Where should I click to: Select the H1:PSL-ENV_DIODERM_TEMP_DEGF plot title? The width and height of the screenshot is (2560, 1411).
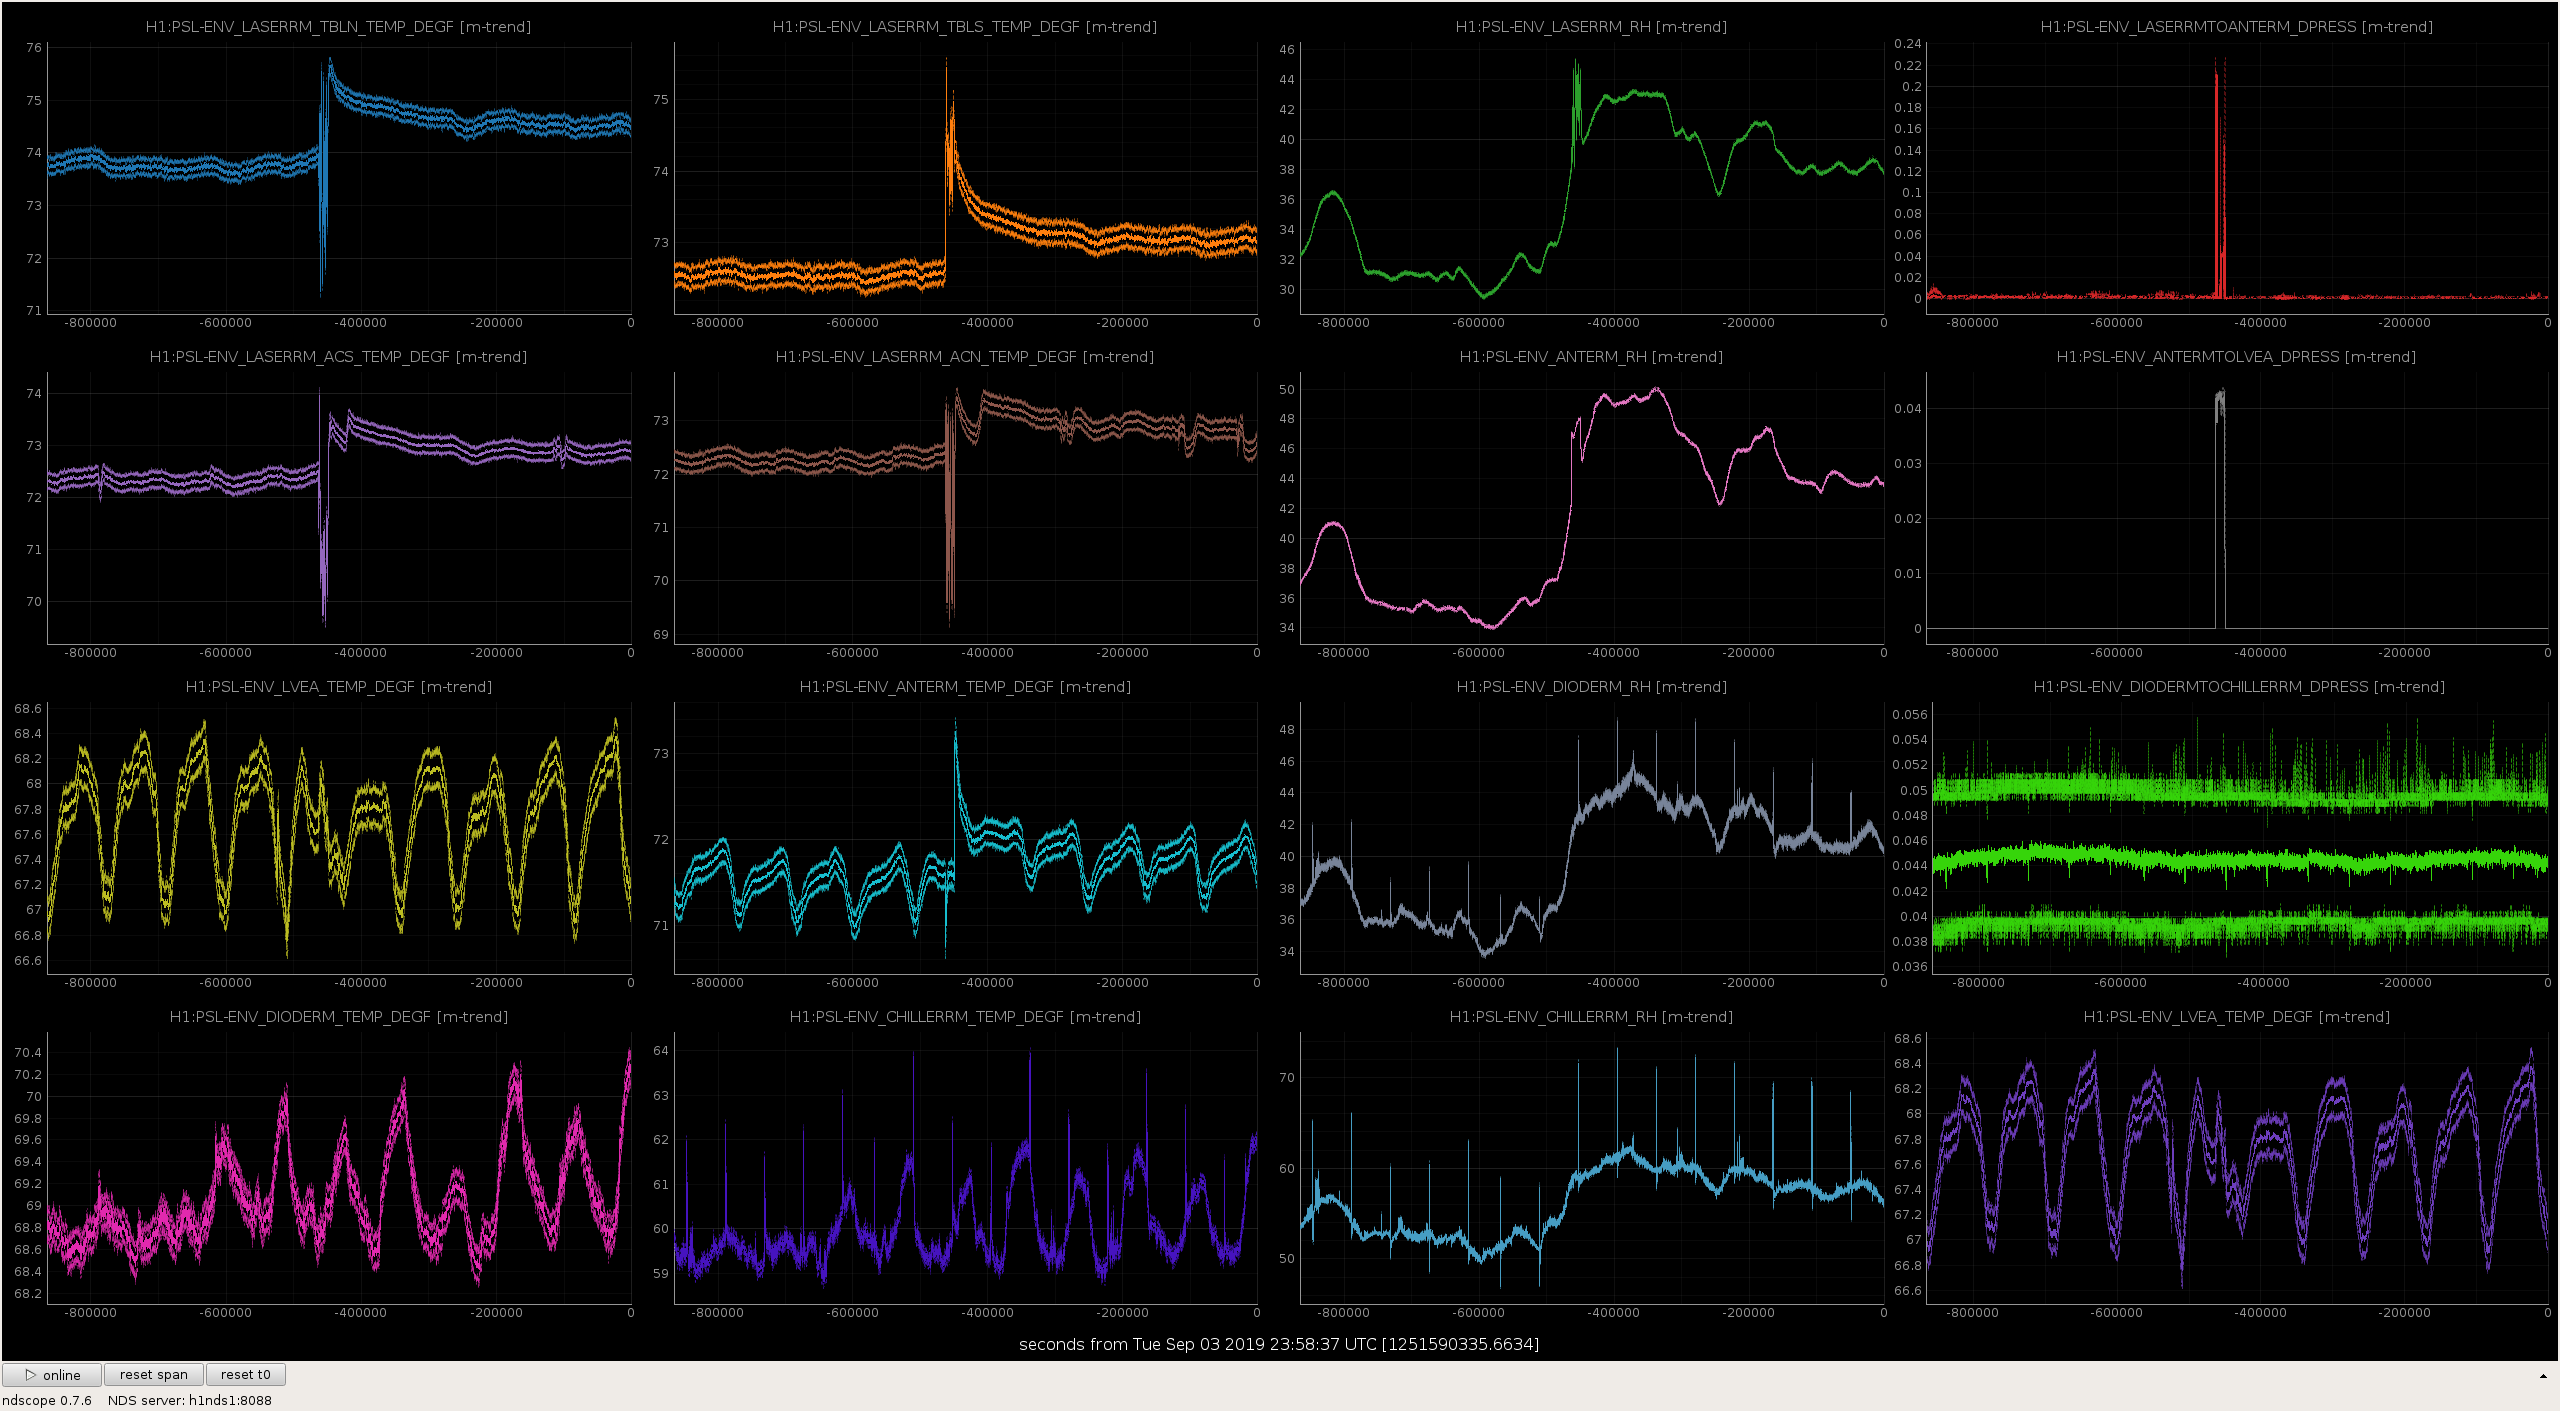tap(338, 1017)
